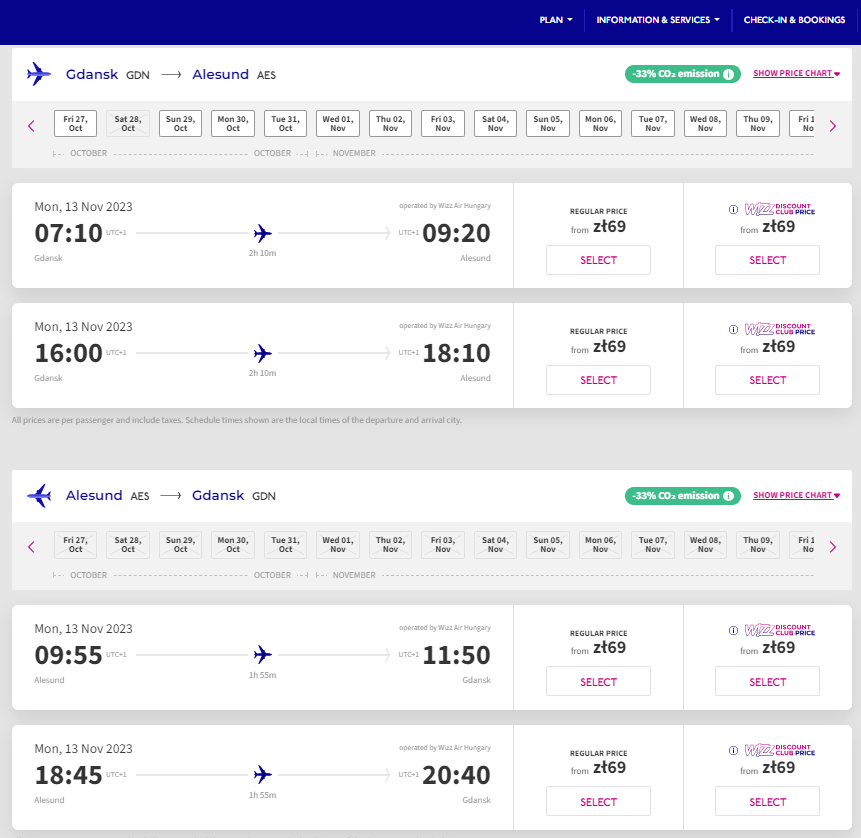The height and width of the screenshot is (838, 861).
Task: Expand INFORMATION & SERVICES dropdown
Action: [x=658, y=20]
